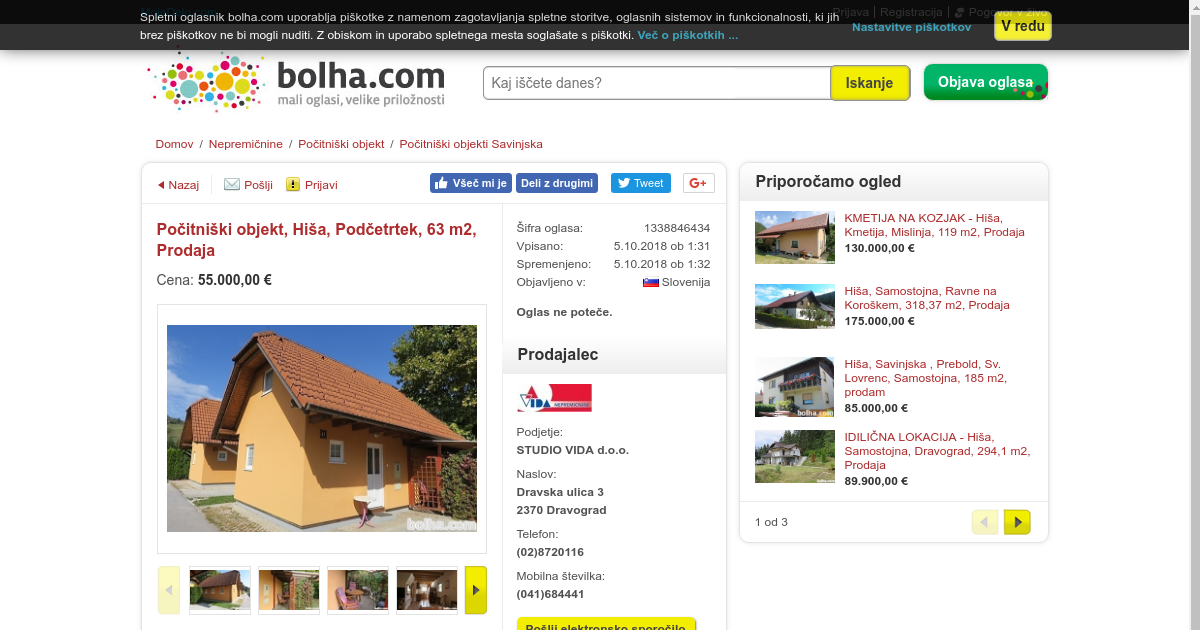Accept cookies with V redu button
The height and width of the screenshot is (630, 1200).
pyautogui.click(x=1023, y=26)
